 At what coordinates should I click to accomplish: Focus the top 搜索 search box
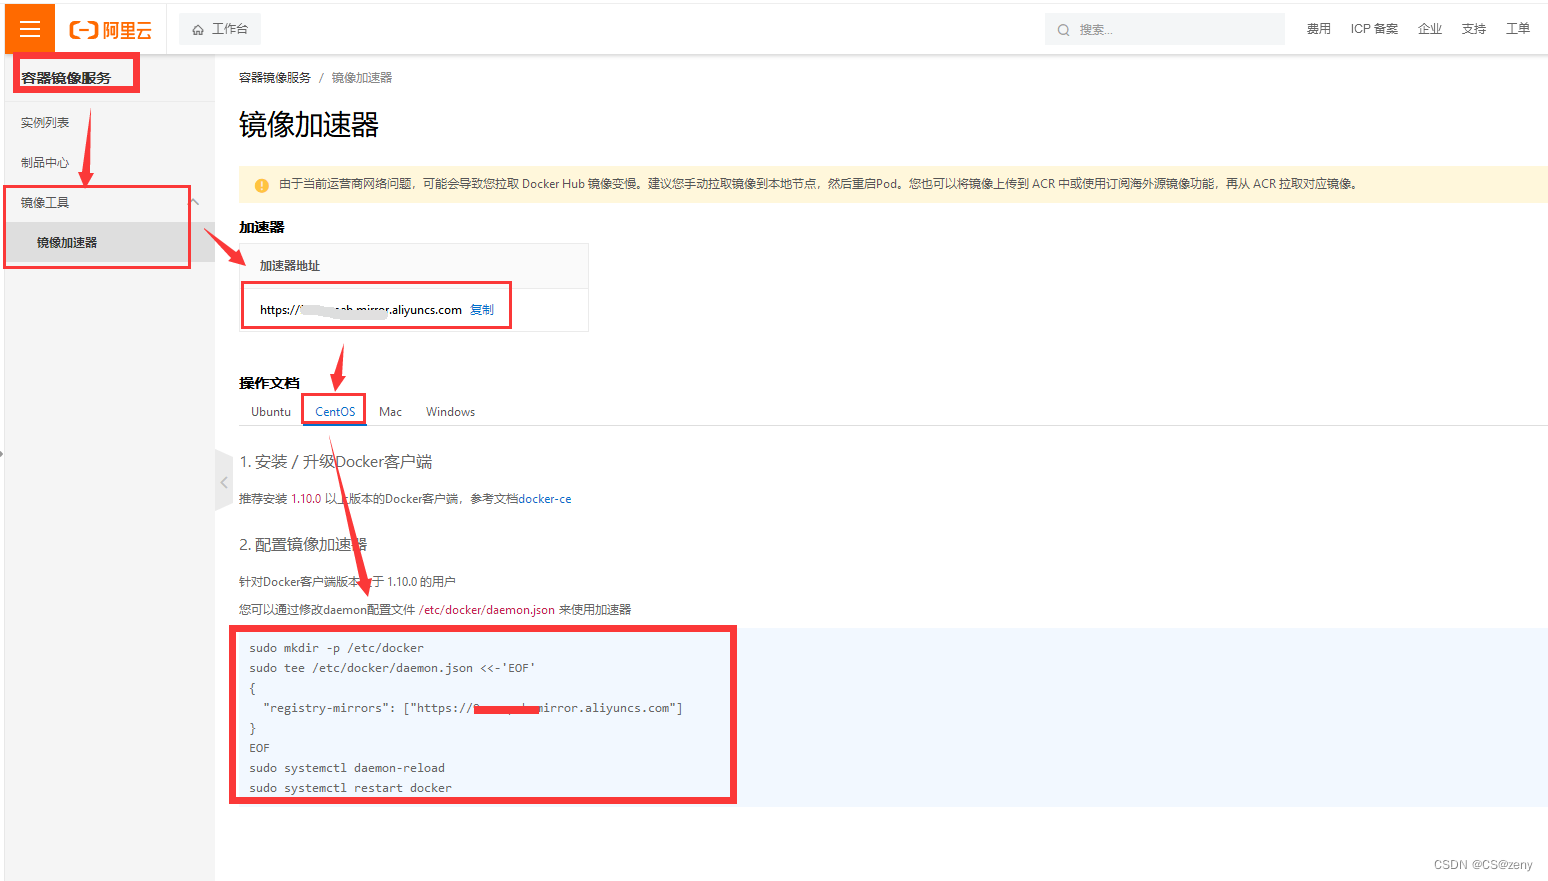click(x=1165, y=30)
